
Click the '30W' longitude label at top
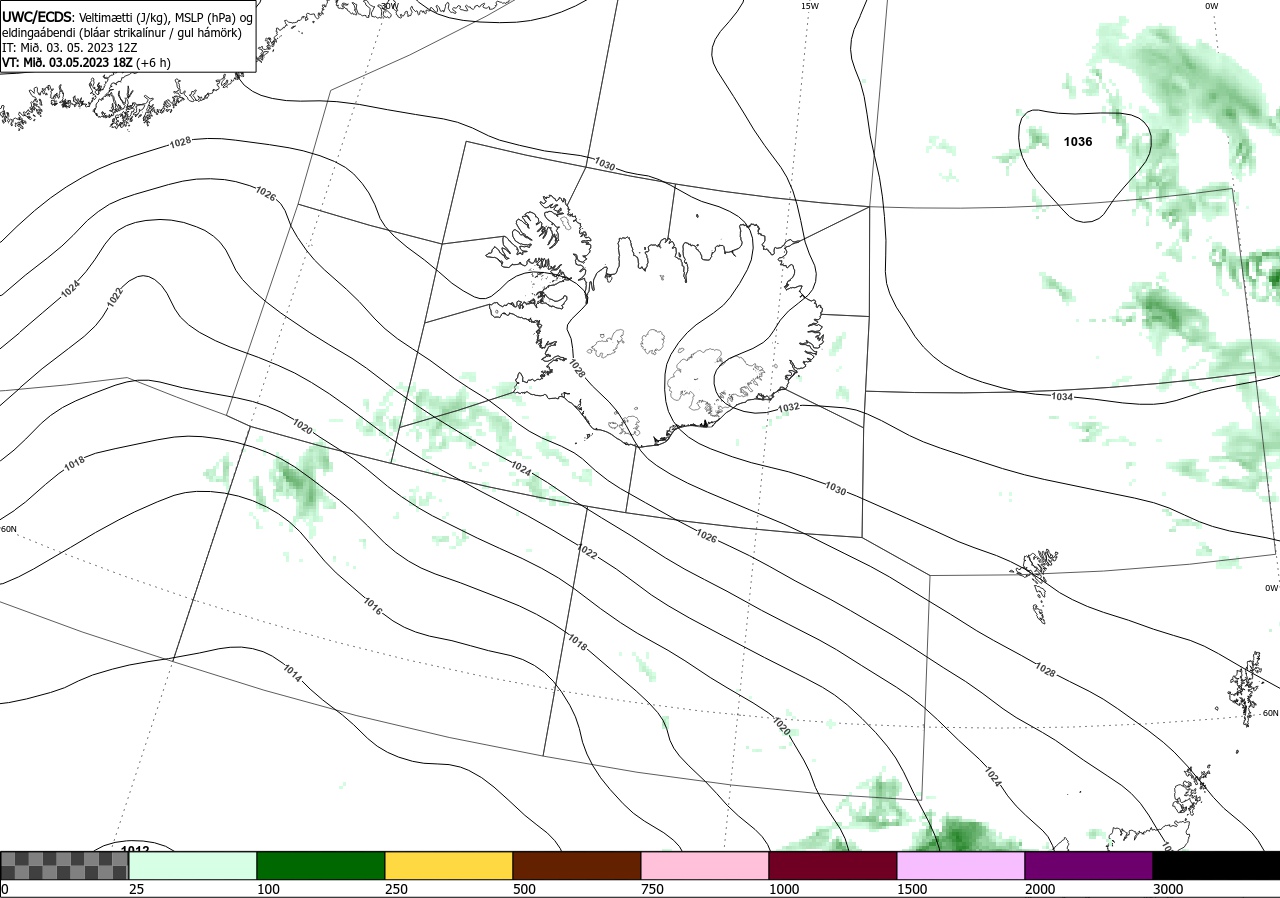389,6
